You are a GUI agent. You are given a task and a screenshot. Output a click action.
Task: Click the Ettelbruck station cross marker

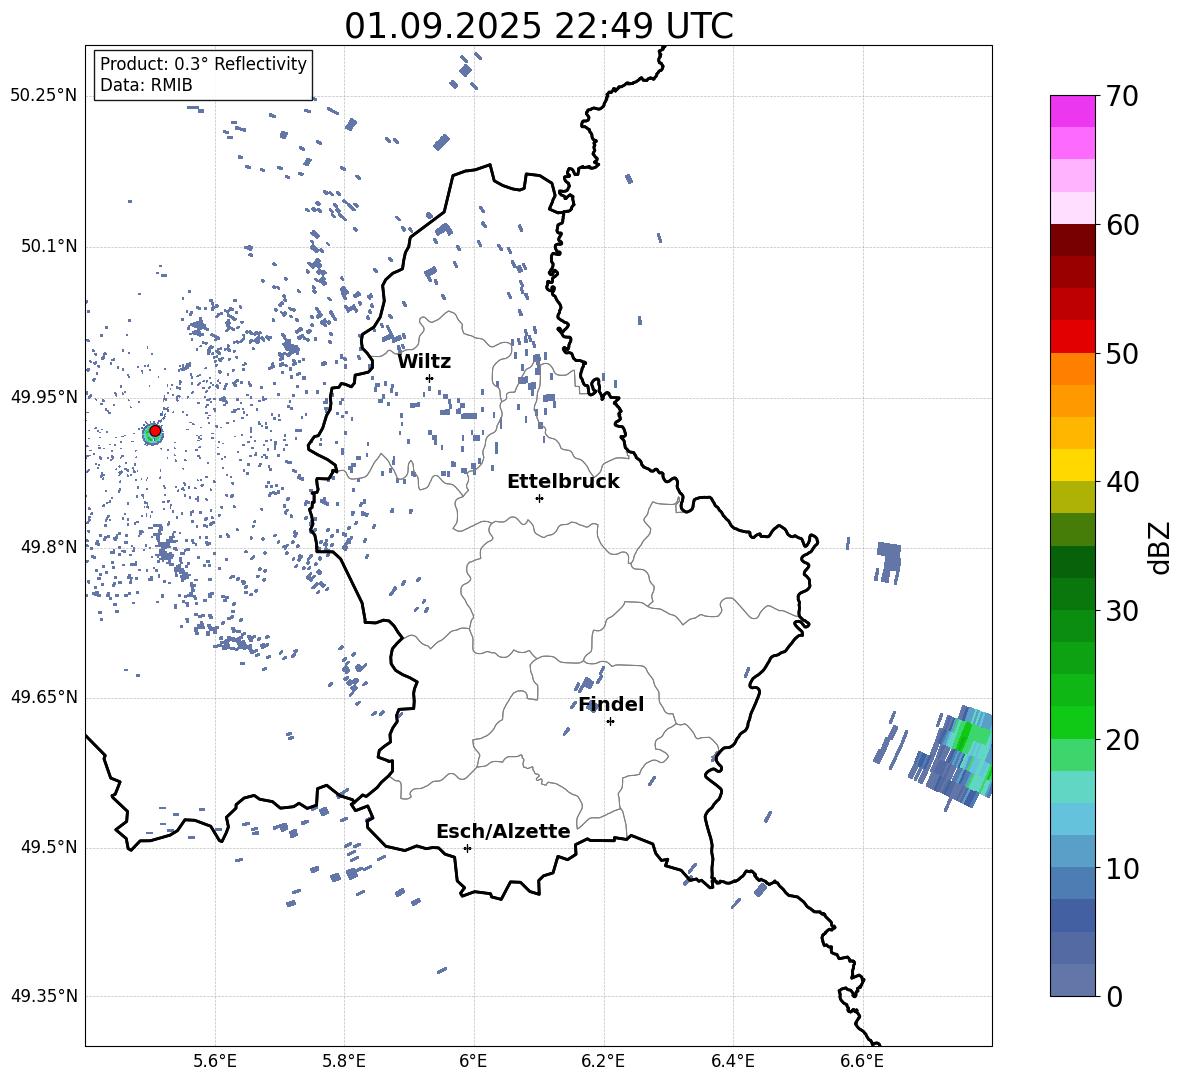pos(539,498)
